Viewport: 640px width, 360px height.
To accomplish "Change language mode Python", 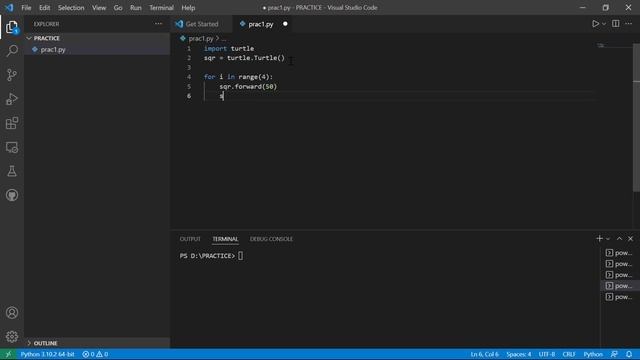I will click(x=593, y=354).
